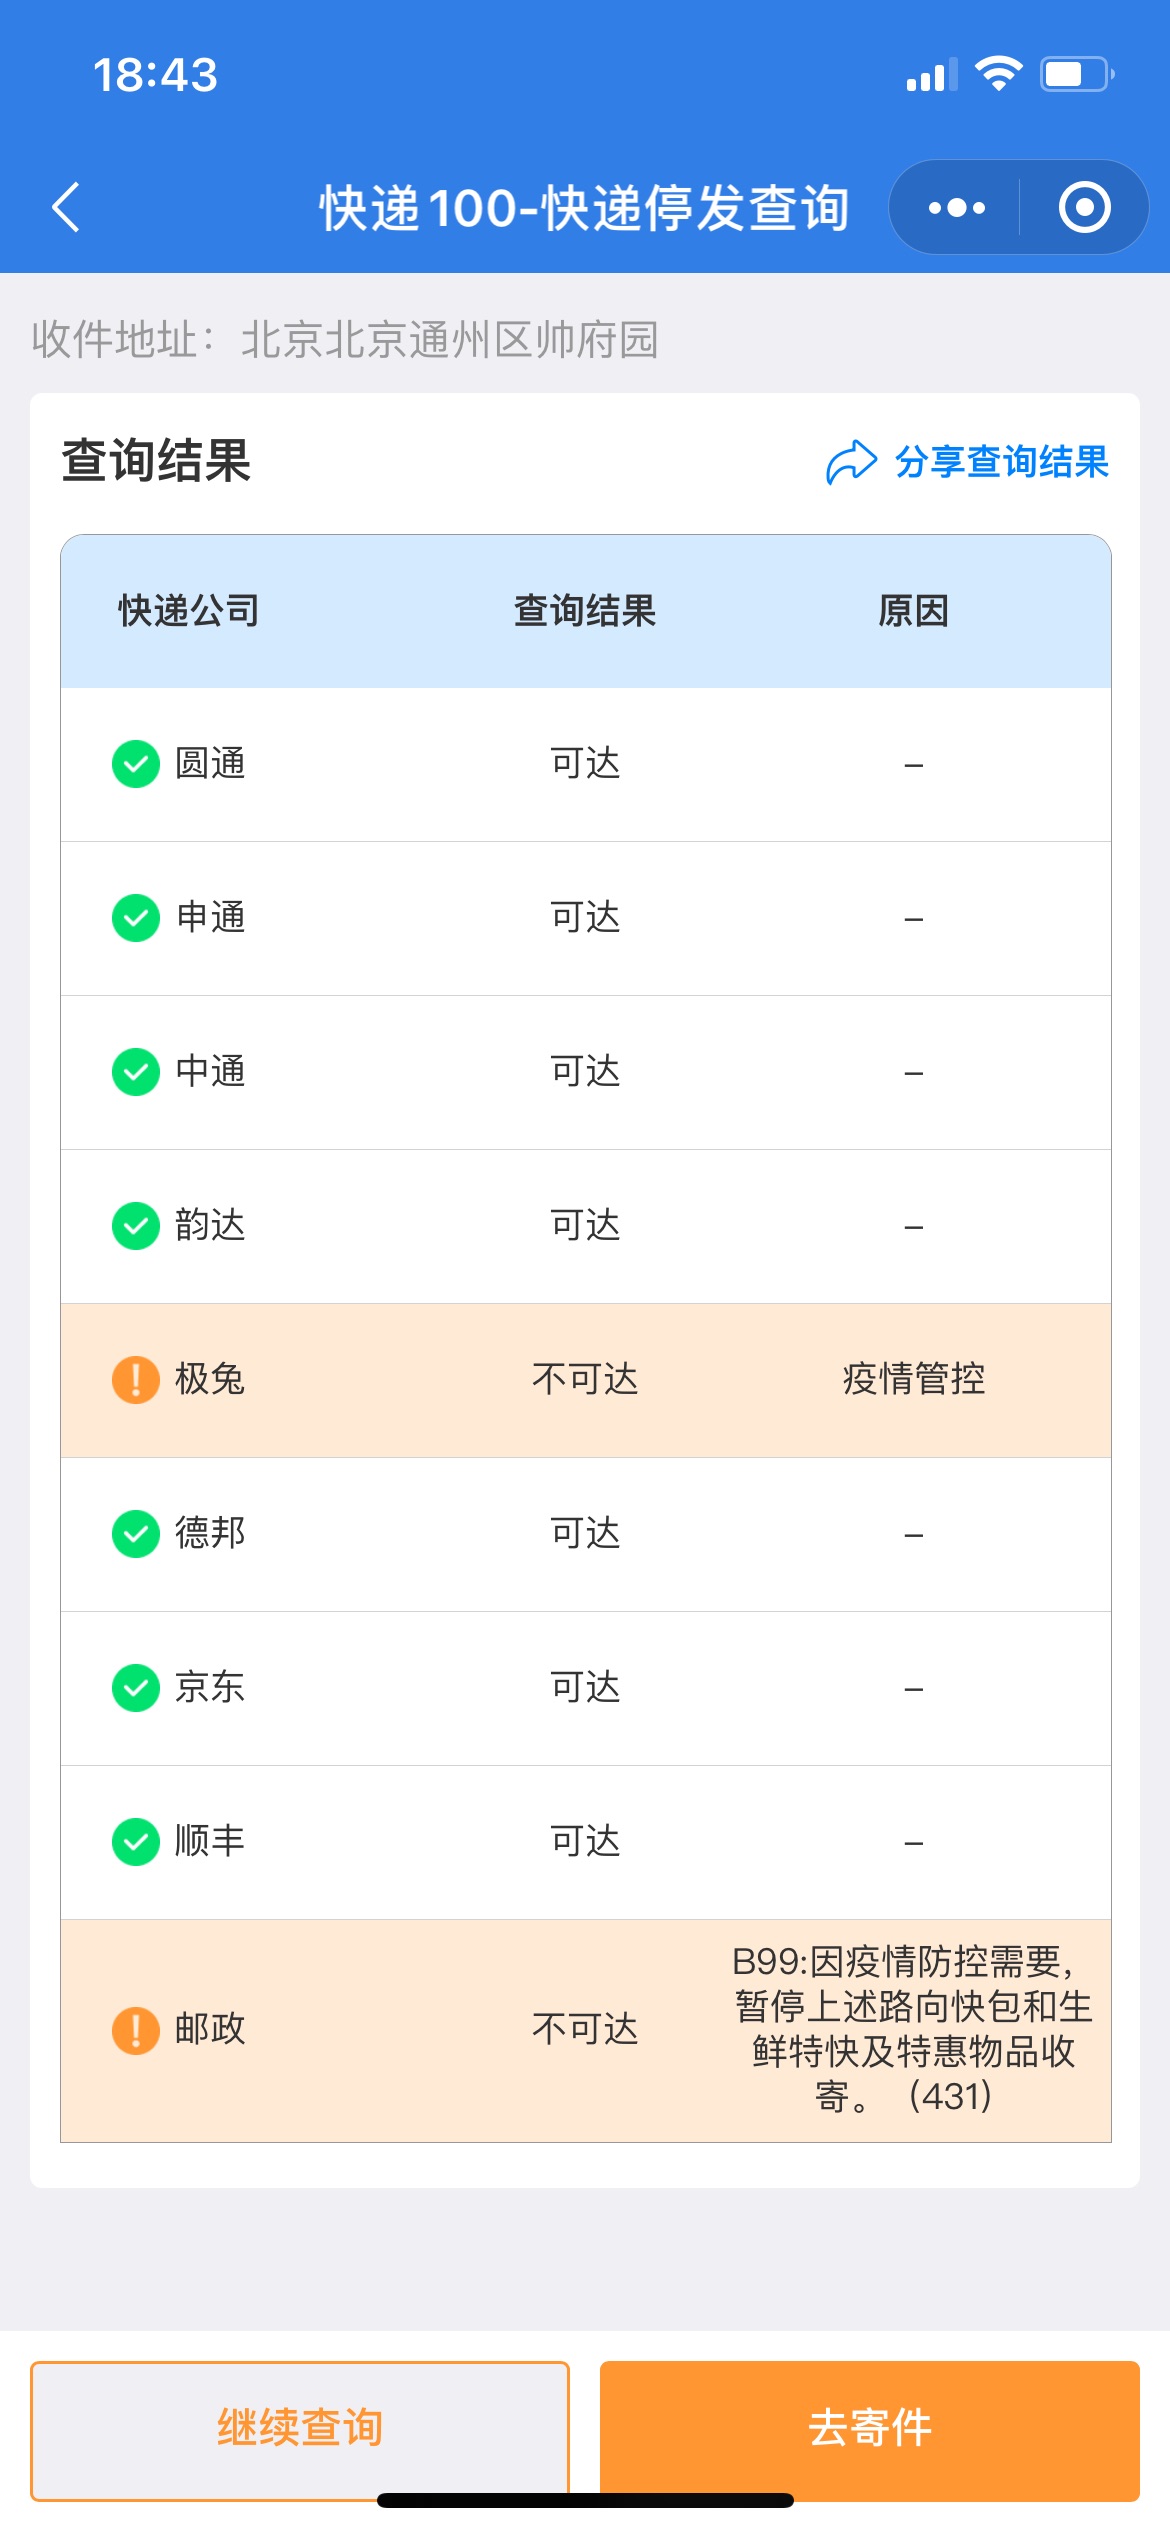This screenshot has width=1170, height=2532.
Task: Tap the green checkmark beside 德邦
Action: click(x=136, y=1535)
